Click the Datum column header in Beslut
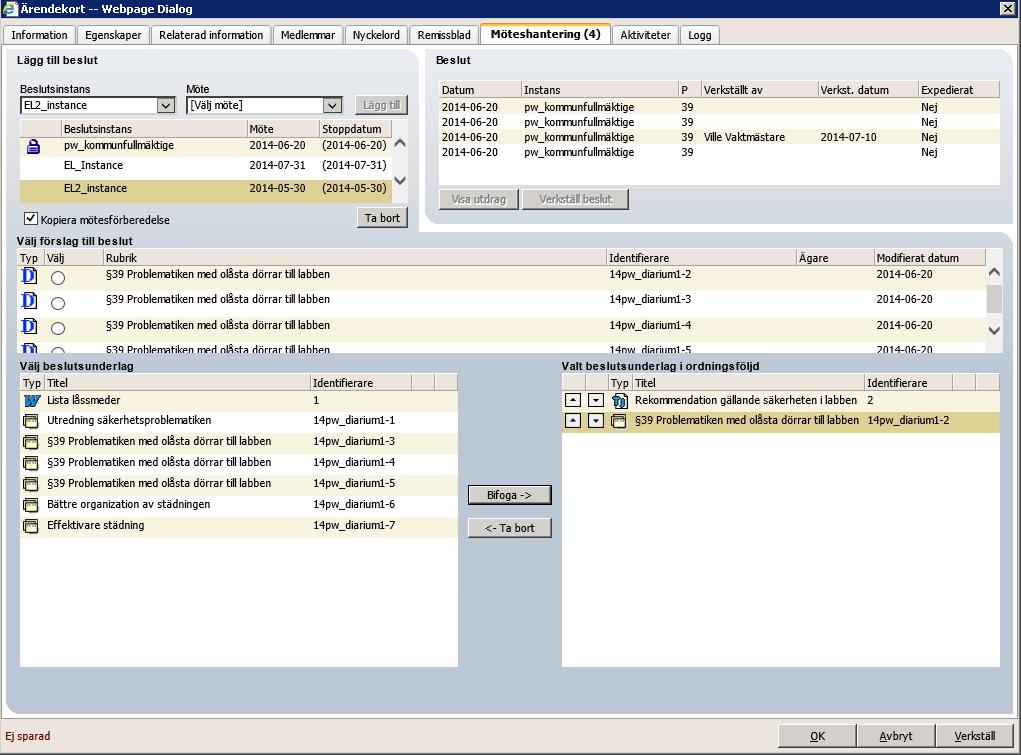Viewport: 1021px width, 755px height. click(480, 90)
